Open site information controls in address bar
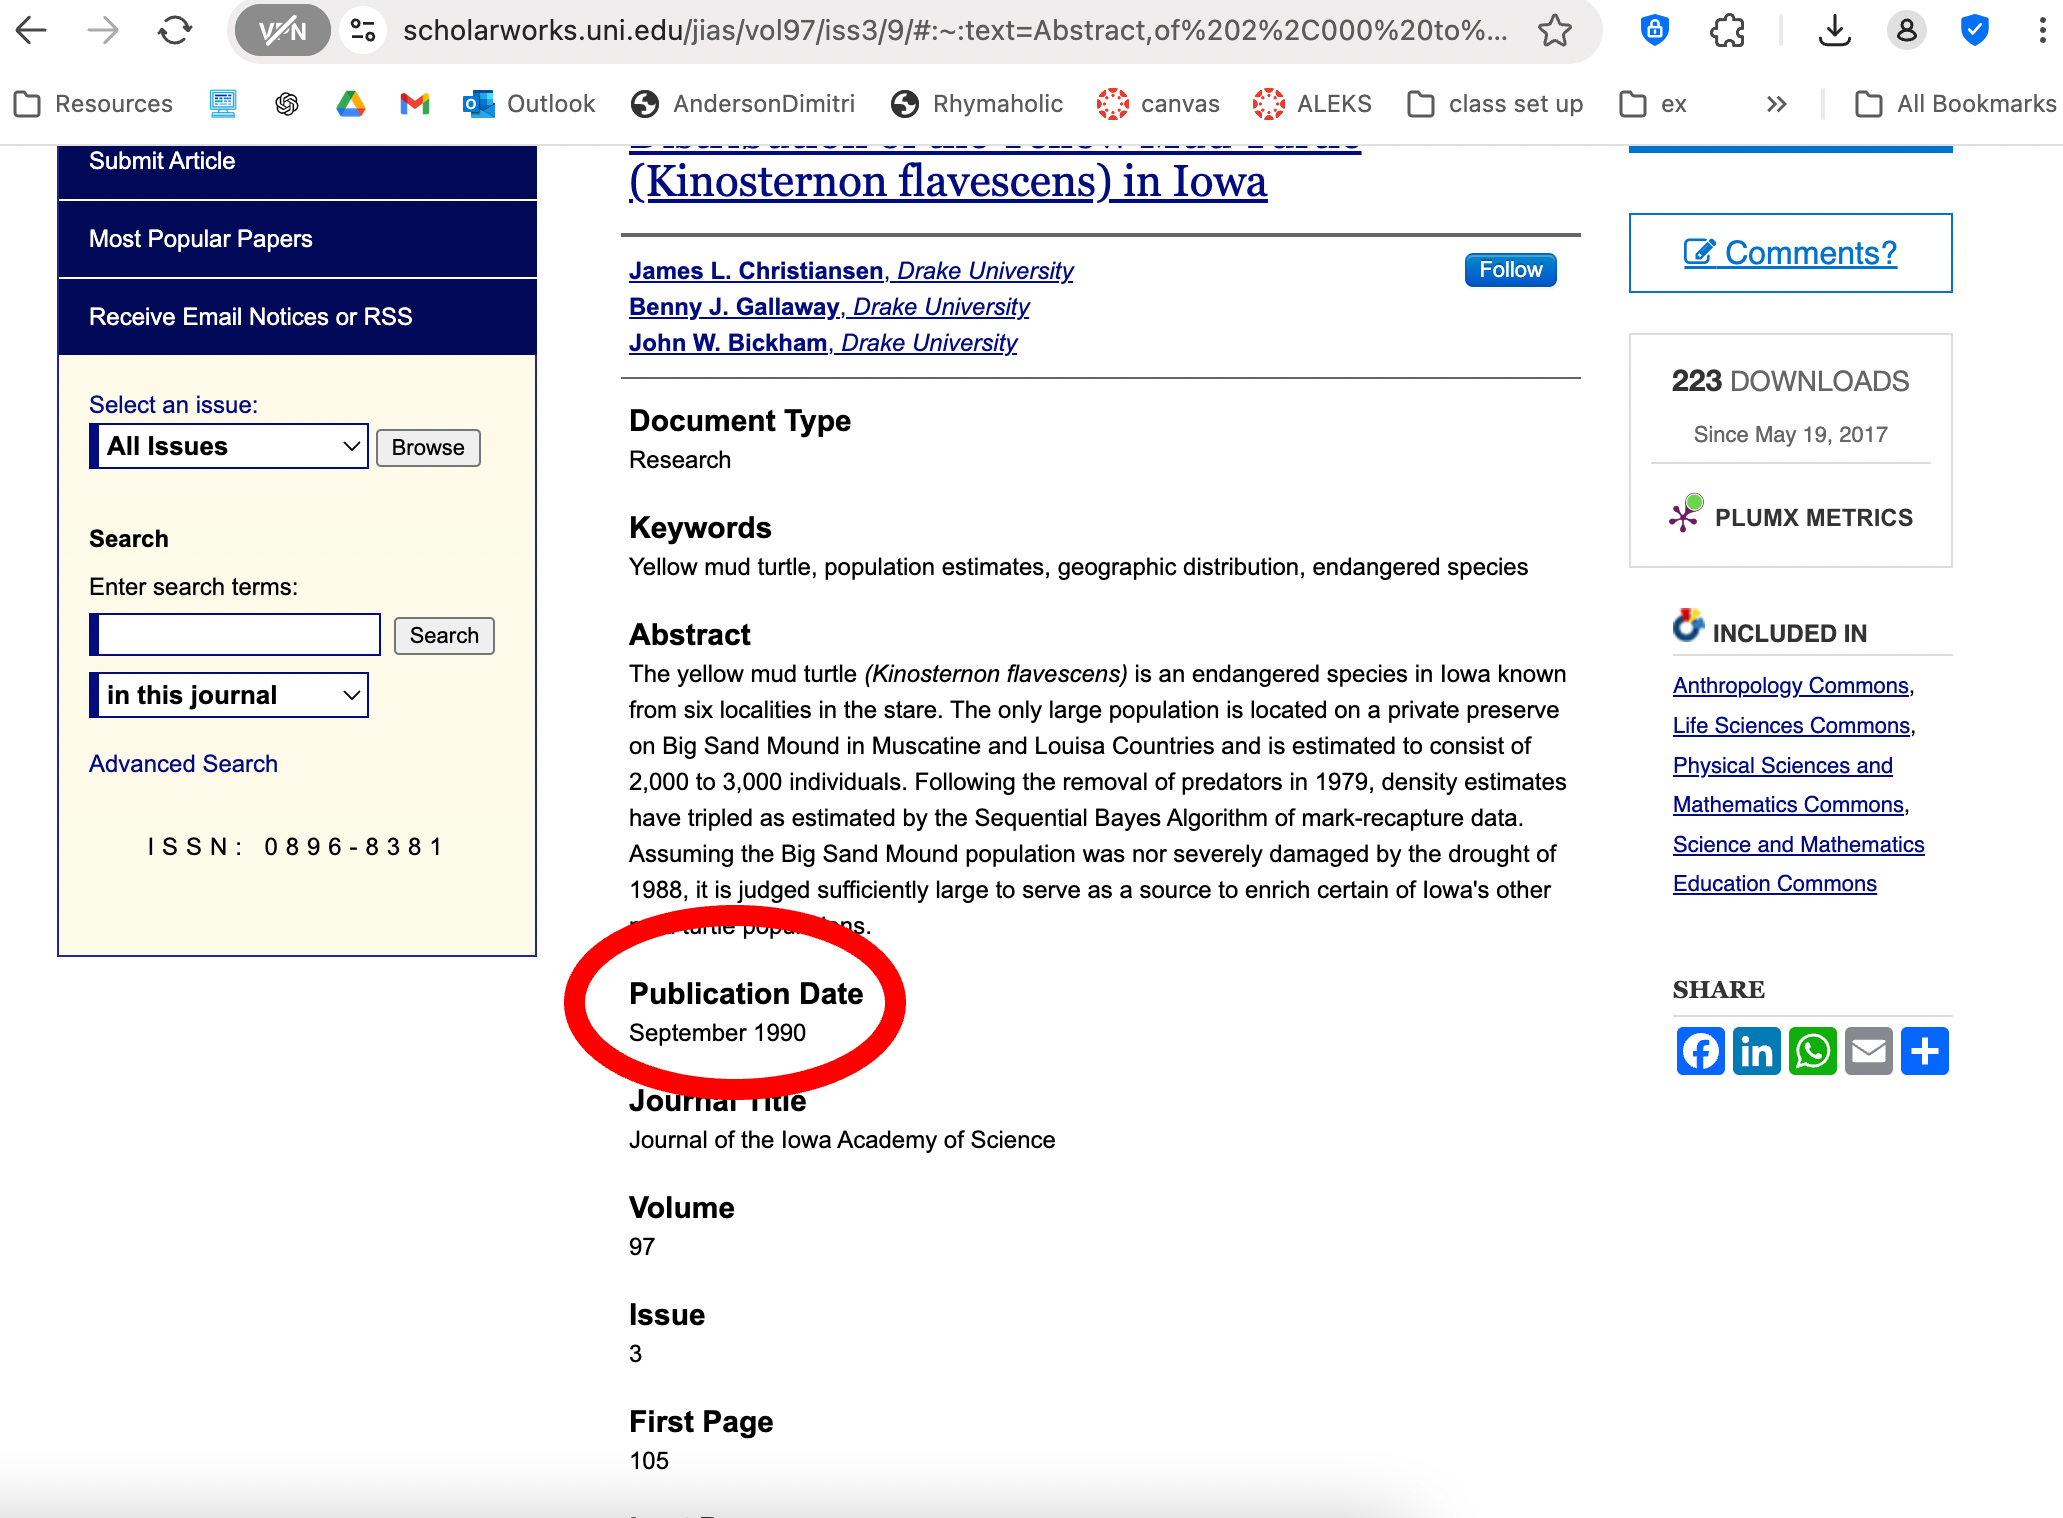This screenshot has height=1518, width=2063. point(363,31)
